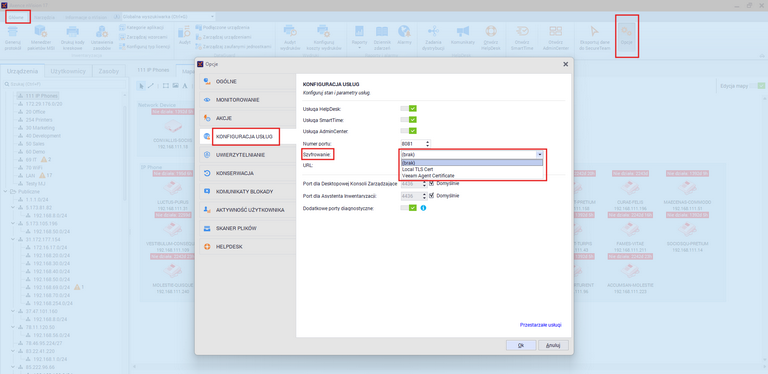Open AKCJE section in Opcje dialog

pyautogui.click(x=248, y=118)
